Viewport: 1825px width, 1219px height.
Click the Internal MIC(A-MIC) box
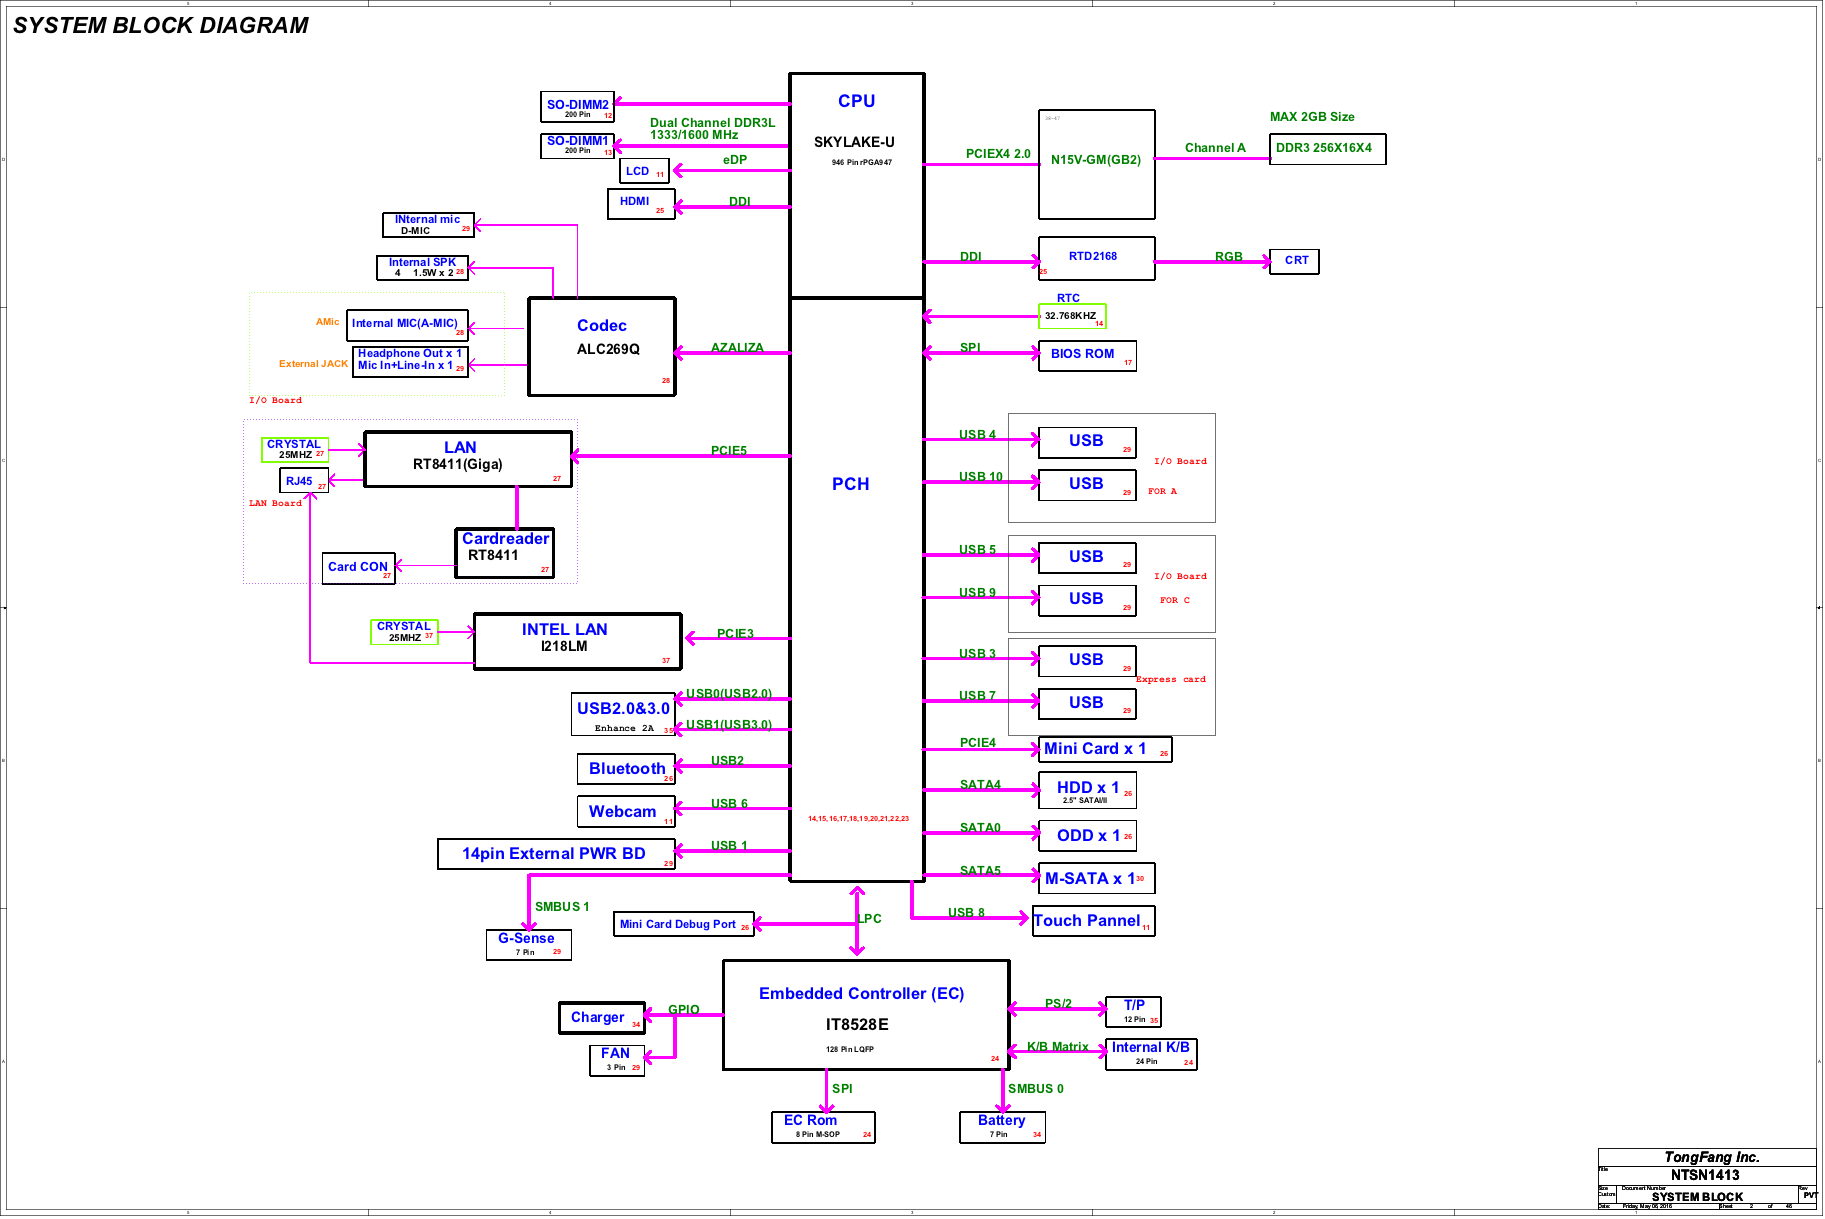[407, 325]
